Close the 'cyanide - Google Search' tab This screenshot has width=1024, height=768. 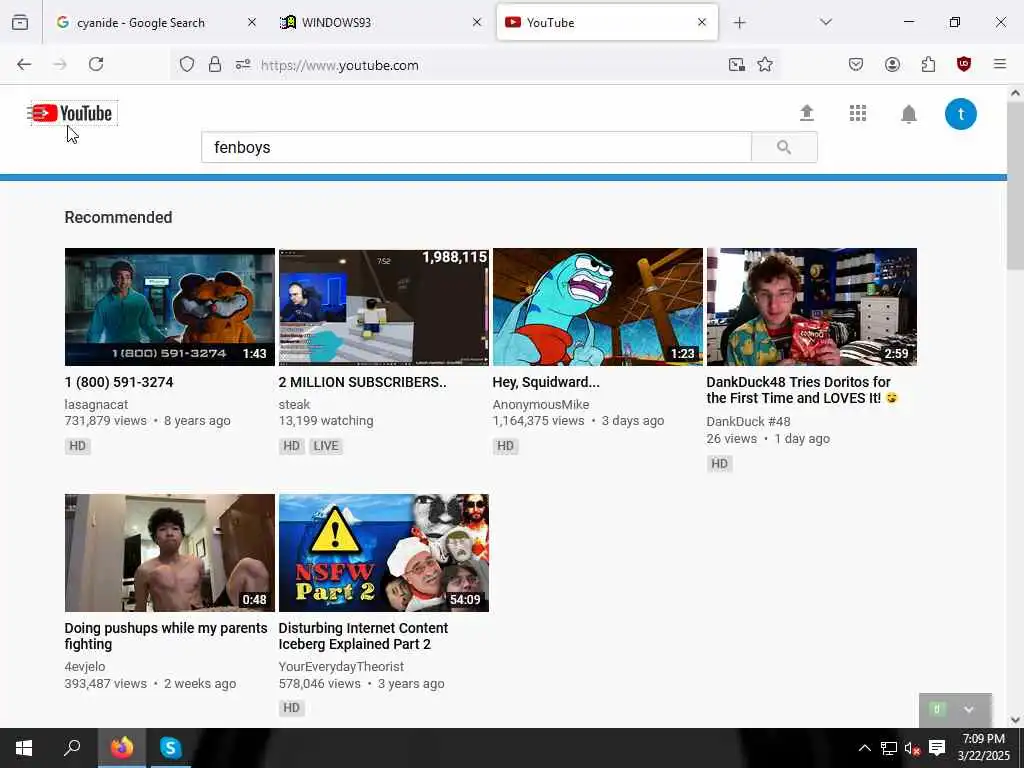pyautogui.click(x=252, y=22)
